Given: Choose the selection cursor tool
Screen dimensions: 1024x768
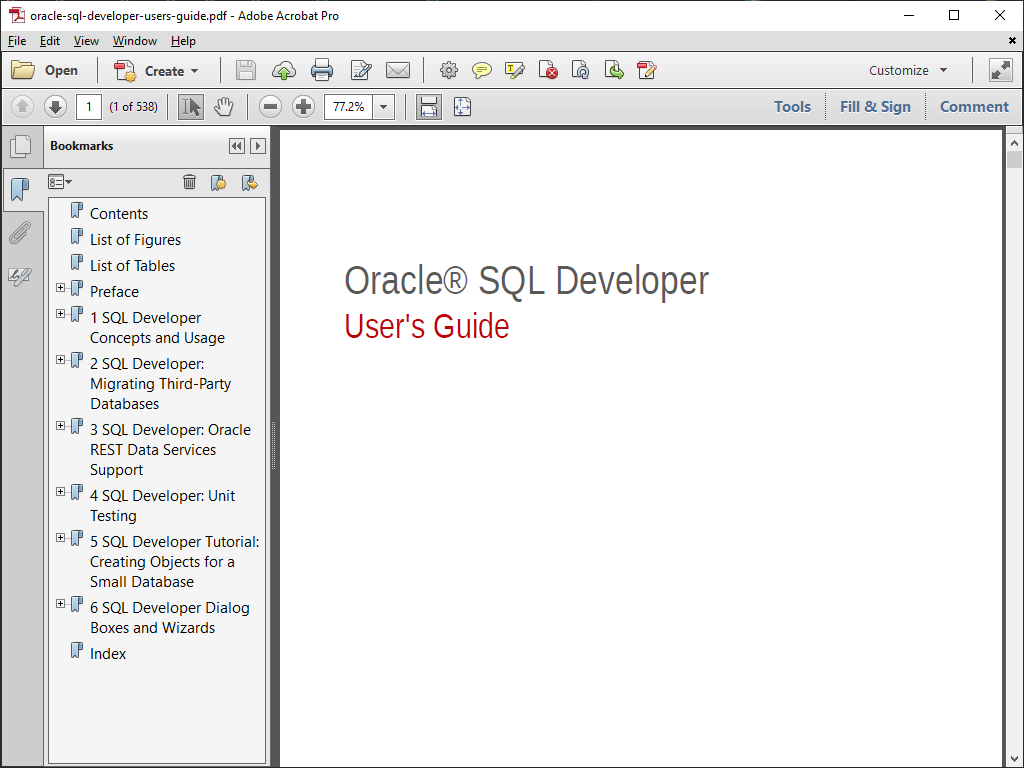Looking at the screenshot, I should (191, 106).
